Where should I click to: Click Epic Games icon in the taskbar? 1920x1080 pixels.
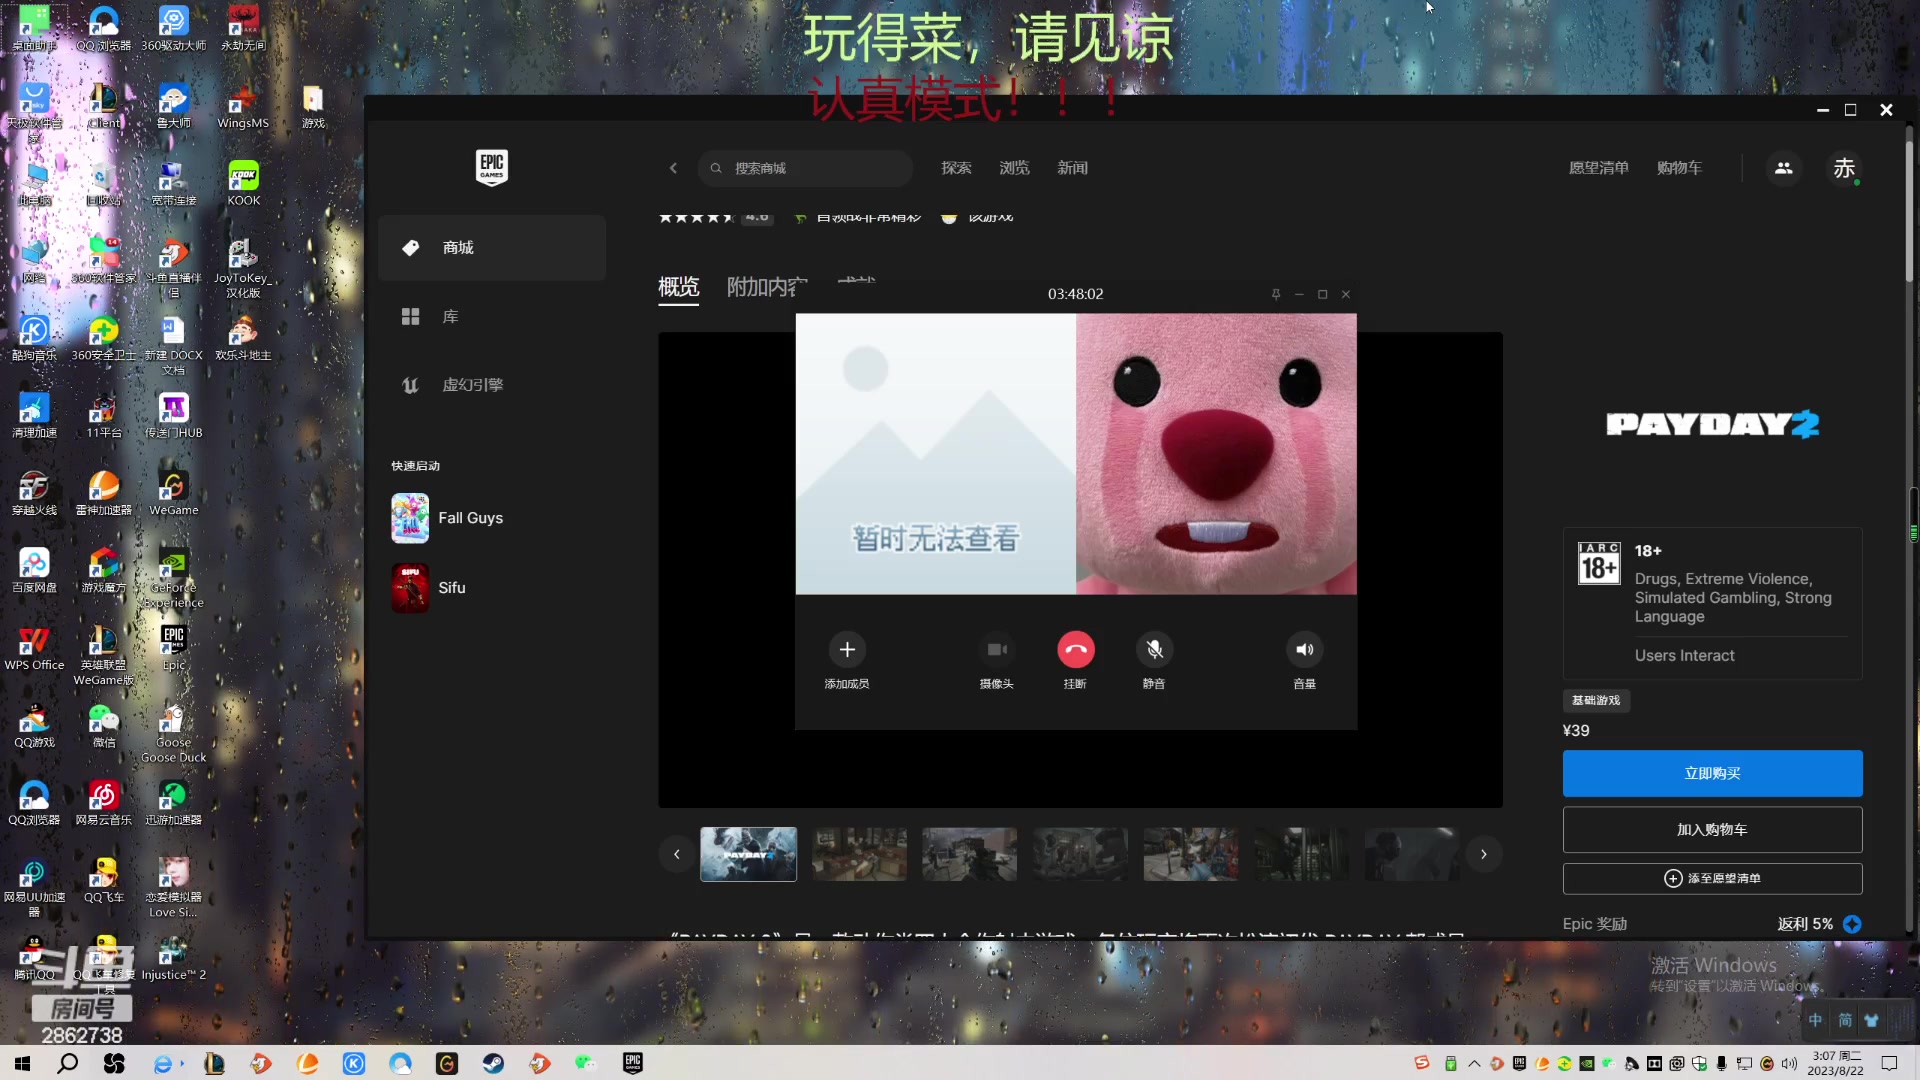[x=633, y=1063]
